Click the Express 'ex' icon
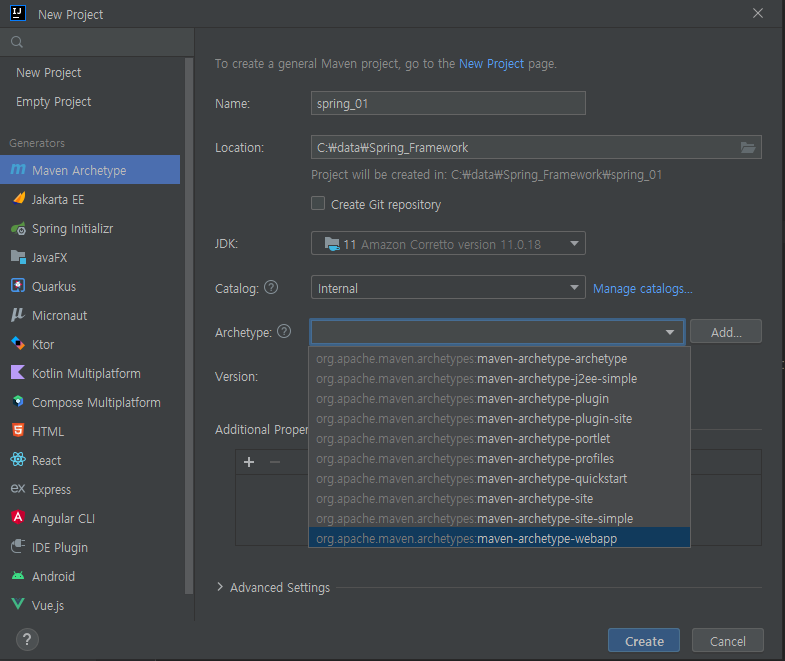This screenshot has height=661, width=785. pos(18,488)
